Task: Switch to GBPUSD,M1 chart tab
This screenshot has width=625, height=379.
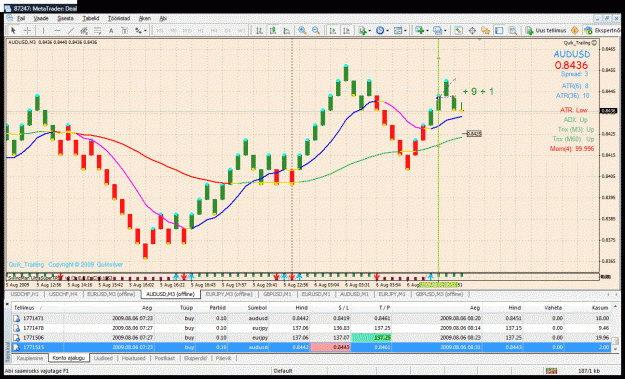Action: tap(277, 294)
